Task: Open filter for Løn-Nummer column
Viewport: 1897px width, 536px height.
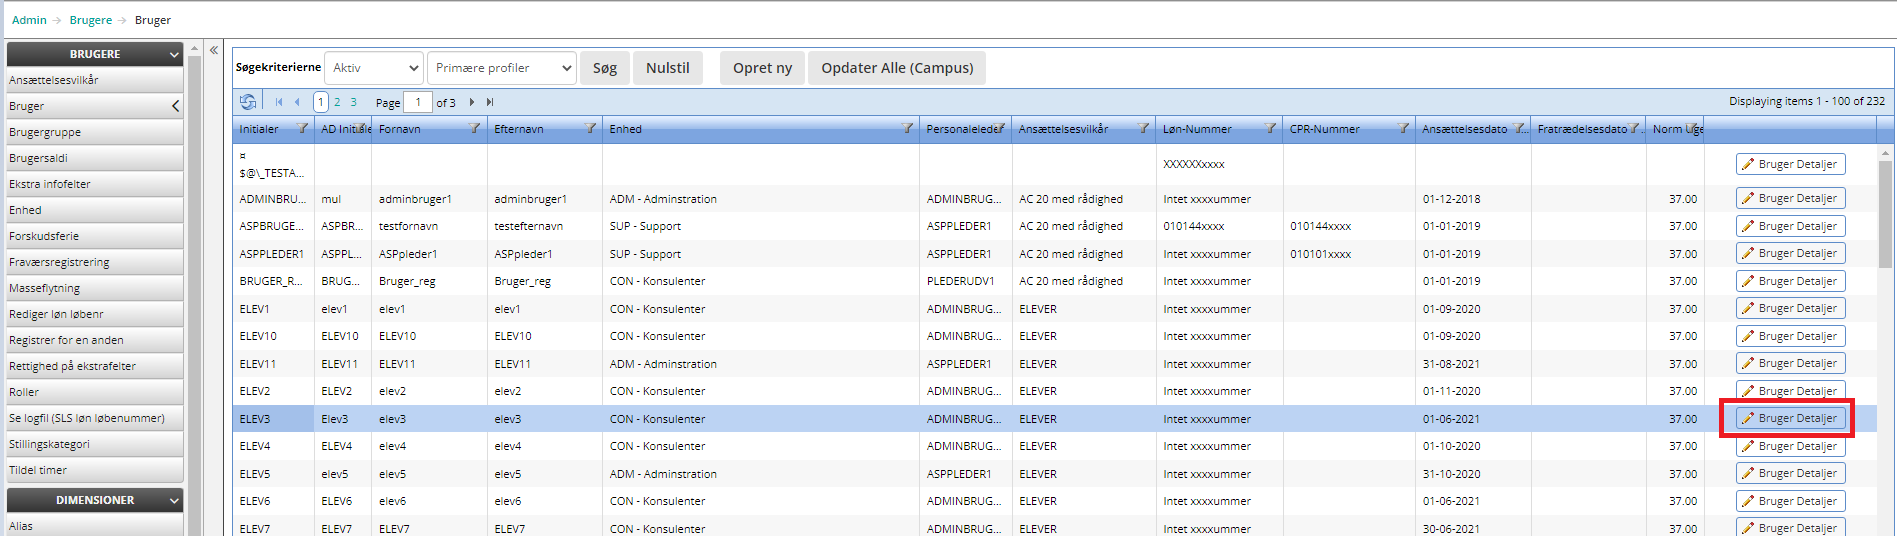Action: [x=1270, y=129]
